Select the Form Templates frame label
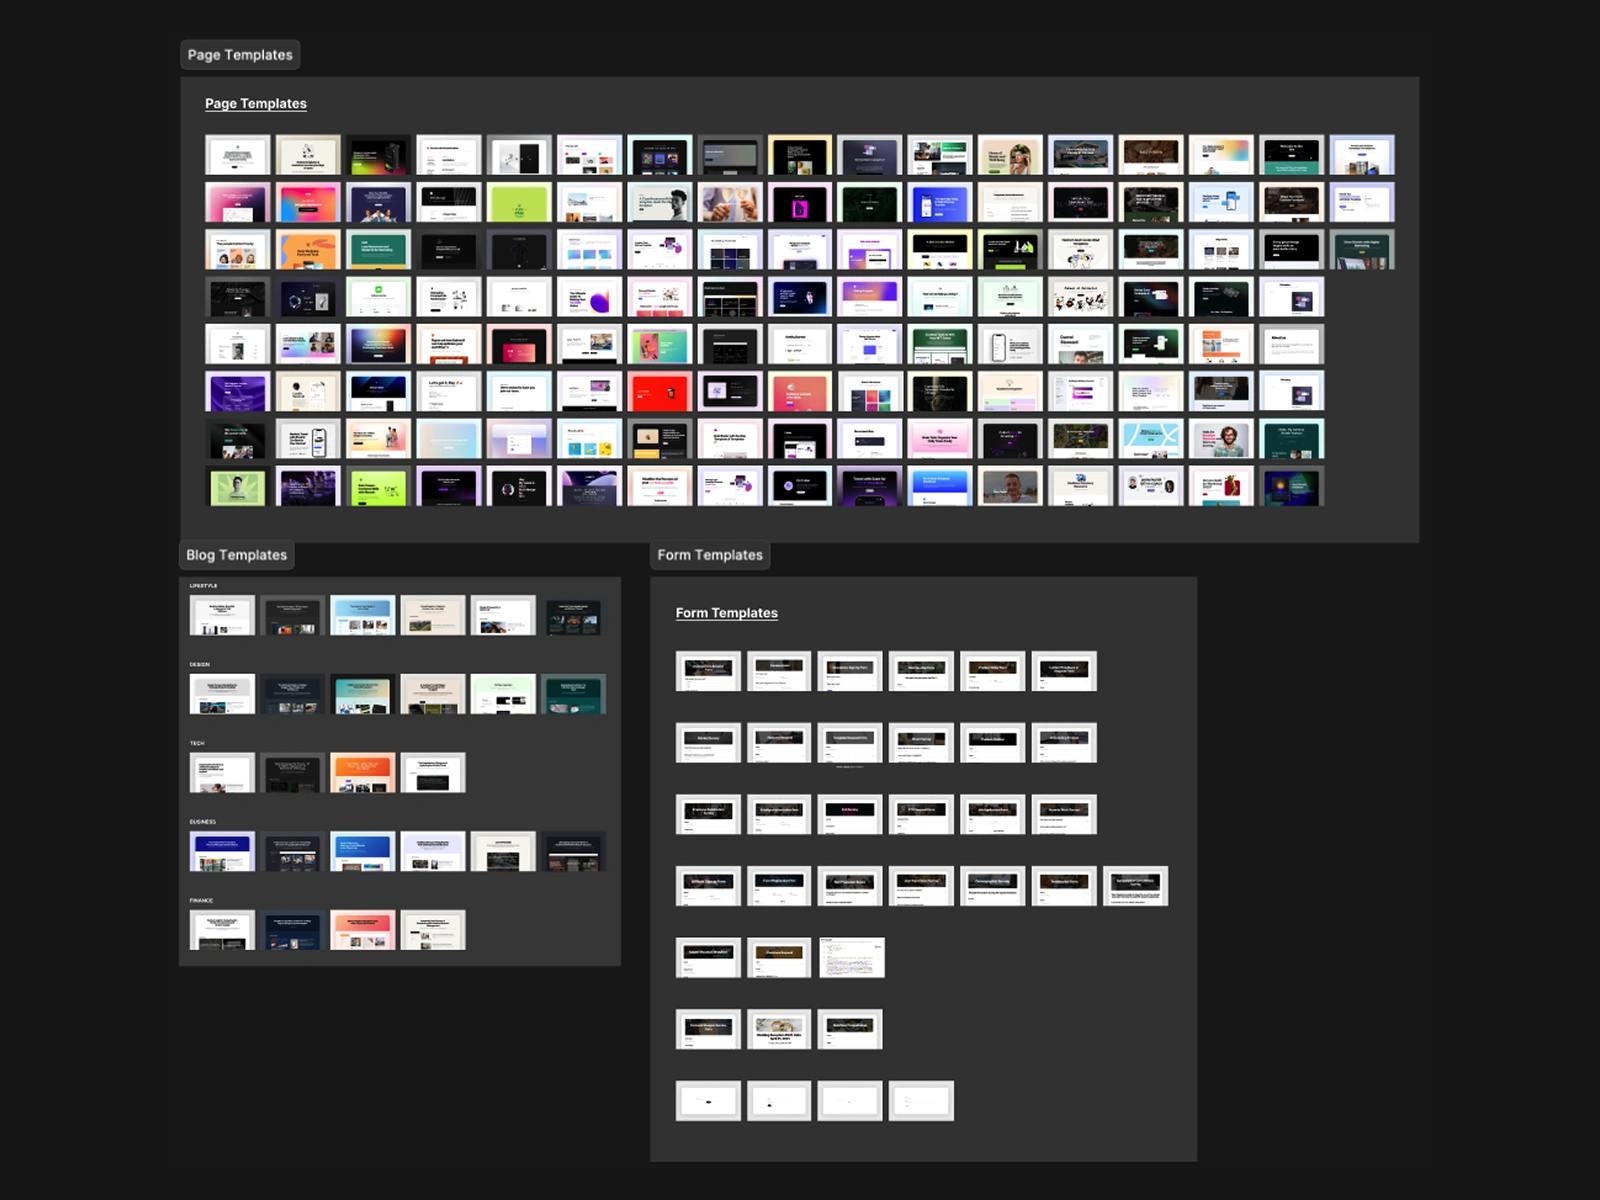This screenshot has width=1600, height=1200. [x=710, y=555]
